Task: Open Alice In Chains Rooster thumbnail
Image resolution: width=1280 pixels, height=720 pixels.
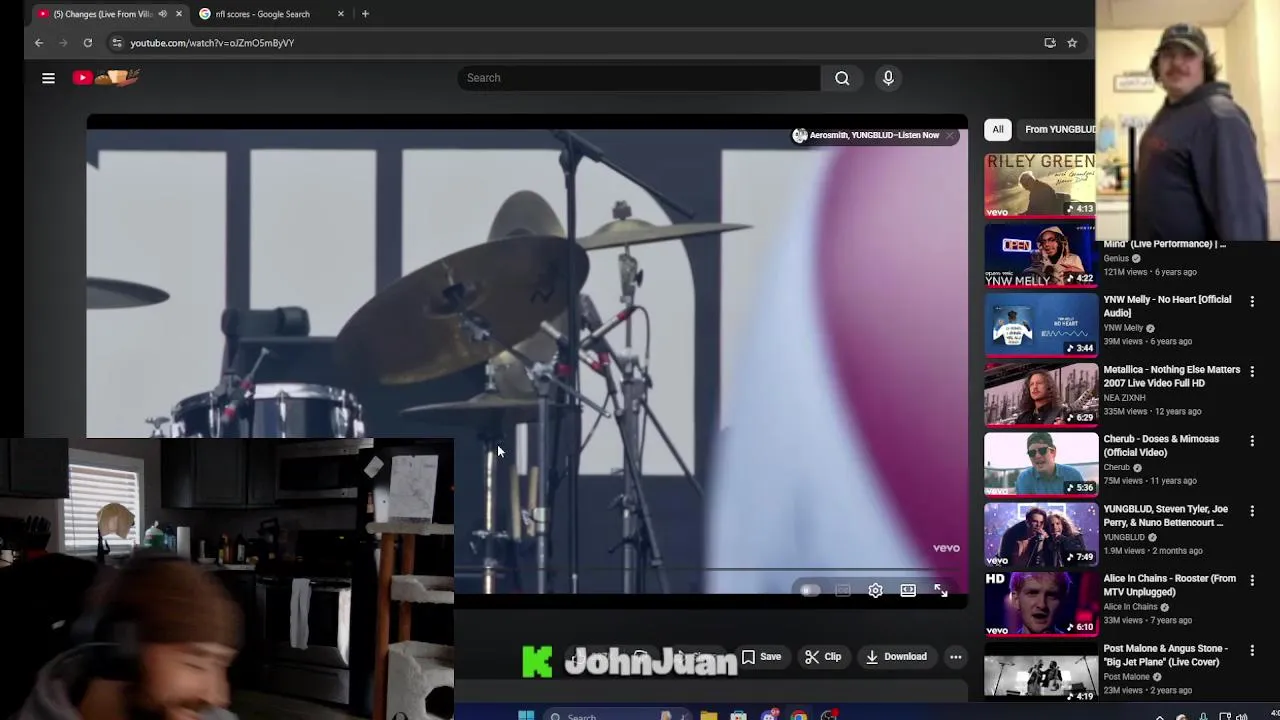Action: click(1040, 604)
